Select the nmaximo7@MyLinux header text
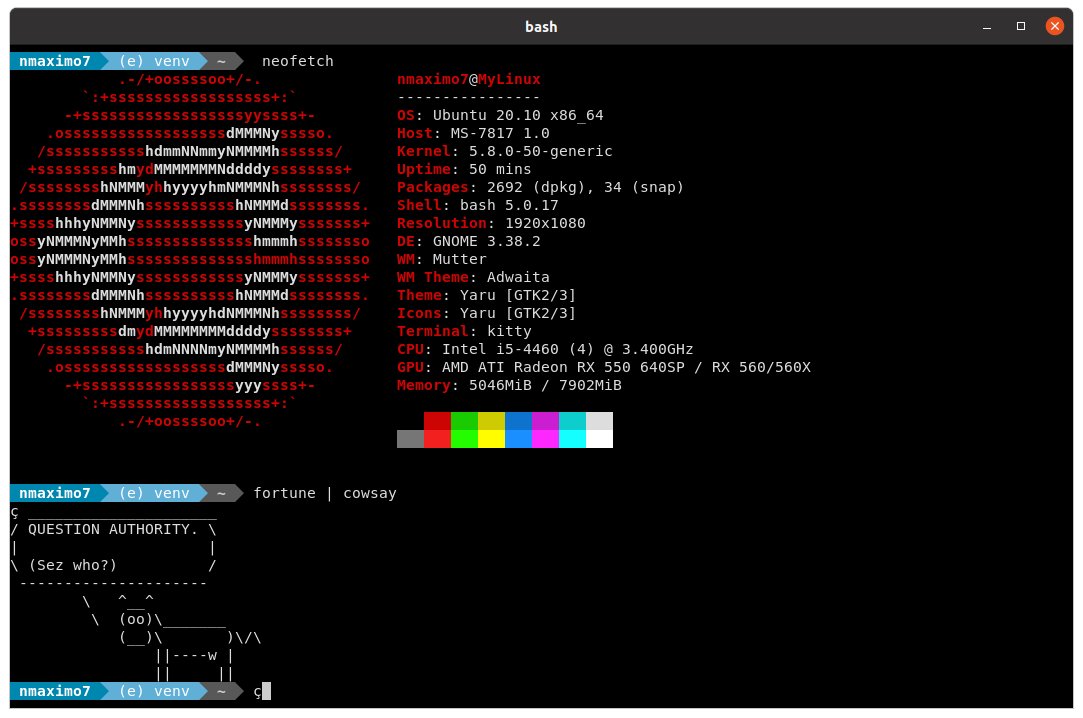This screenshot has width=1083, height=718. (x=470, y=79)
